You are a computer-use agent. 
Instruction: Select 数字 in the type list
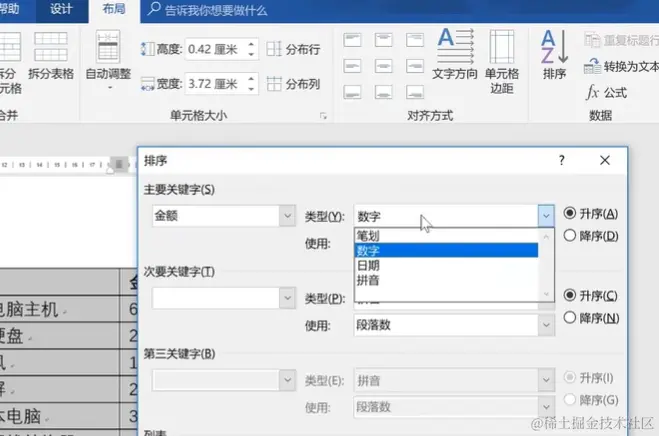click(446, 251)
